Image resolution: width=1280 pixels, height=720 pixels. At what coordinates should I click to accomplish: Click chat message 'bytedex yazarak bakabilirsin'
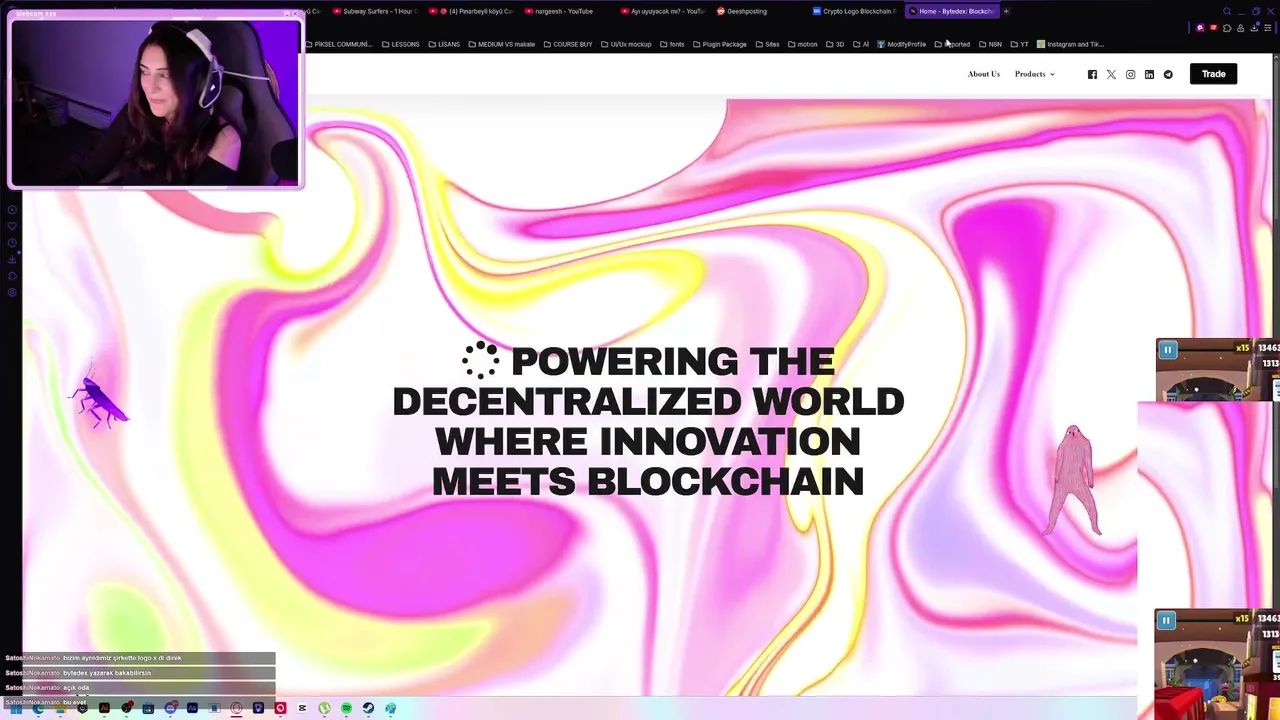(107, 673)
